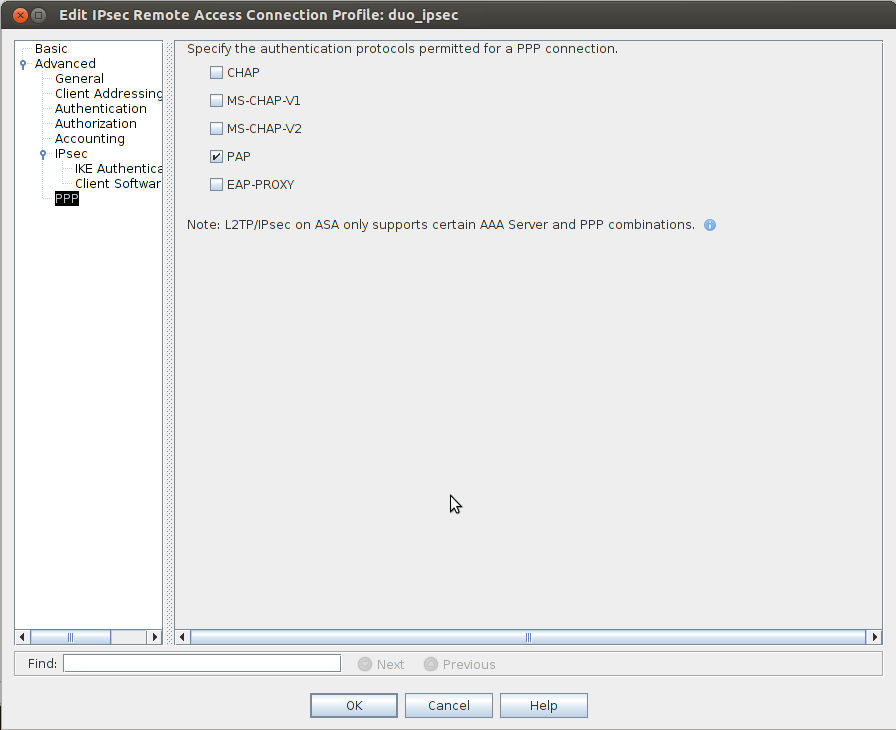Check the MS-CHAP-V2 checkbox
The image size is (896, 730).
(216, 128)
